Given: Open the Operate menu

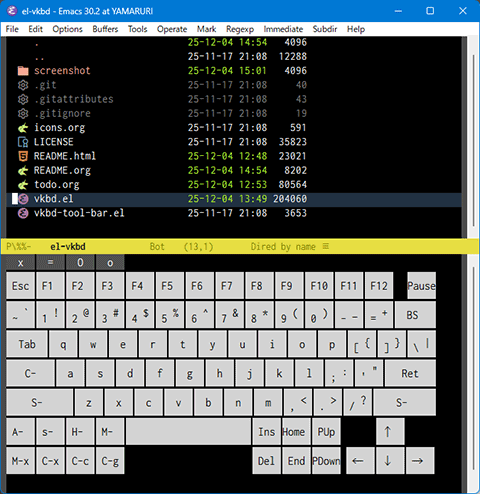Looking at the screenshot, I should tap(172, 29).
